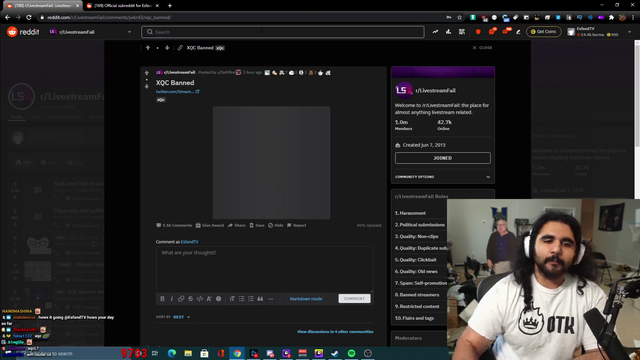Viewport: 640px width, 360px height.
Task: Open the twitter.com/Stream link under the title
Action: click(x=177, y=92)
